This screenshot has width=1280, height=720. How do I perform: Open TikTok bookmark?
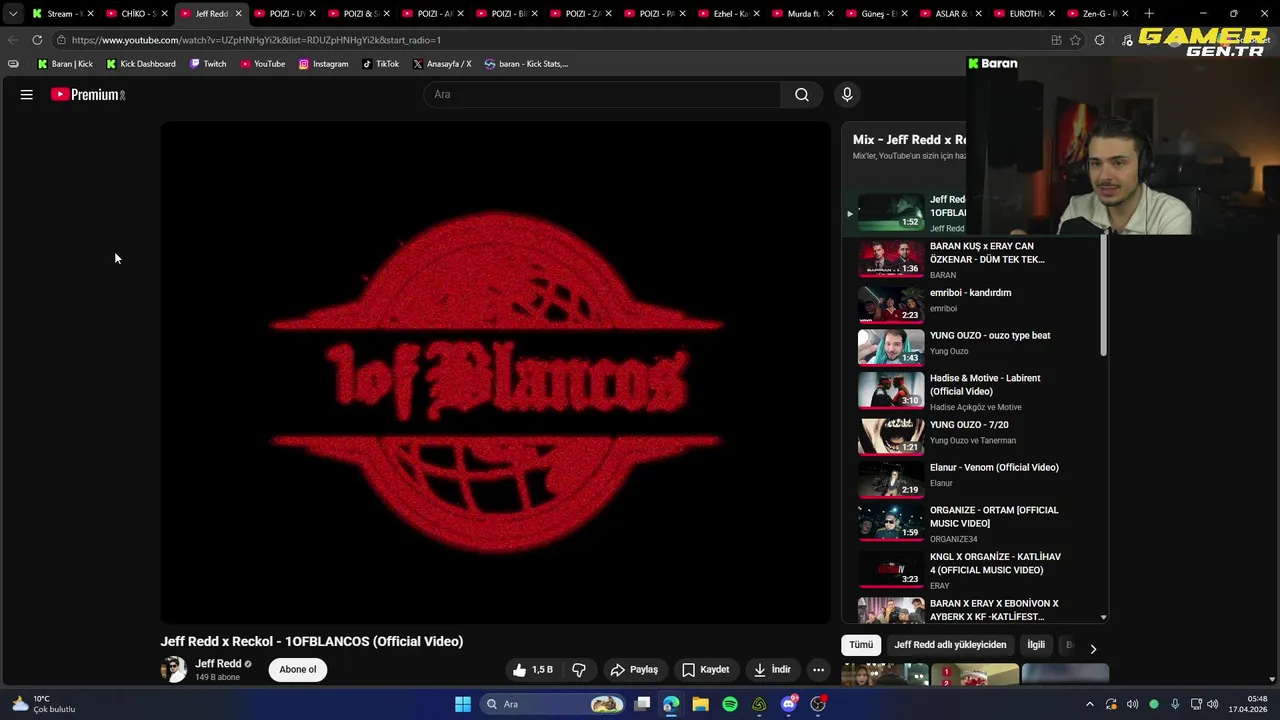[381, 64]
